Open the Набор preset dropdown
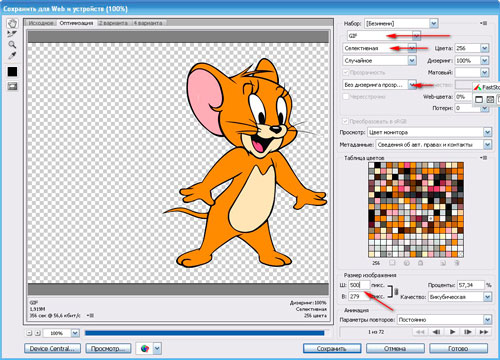Image resolution: width=500 pixels, height=360 pixels. tap(433, 24)
